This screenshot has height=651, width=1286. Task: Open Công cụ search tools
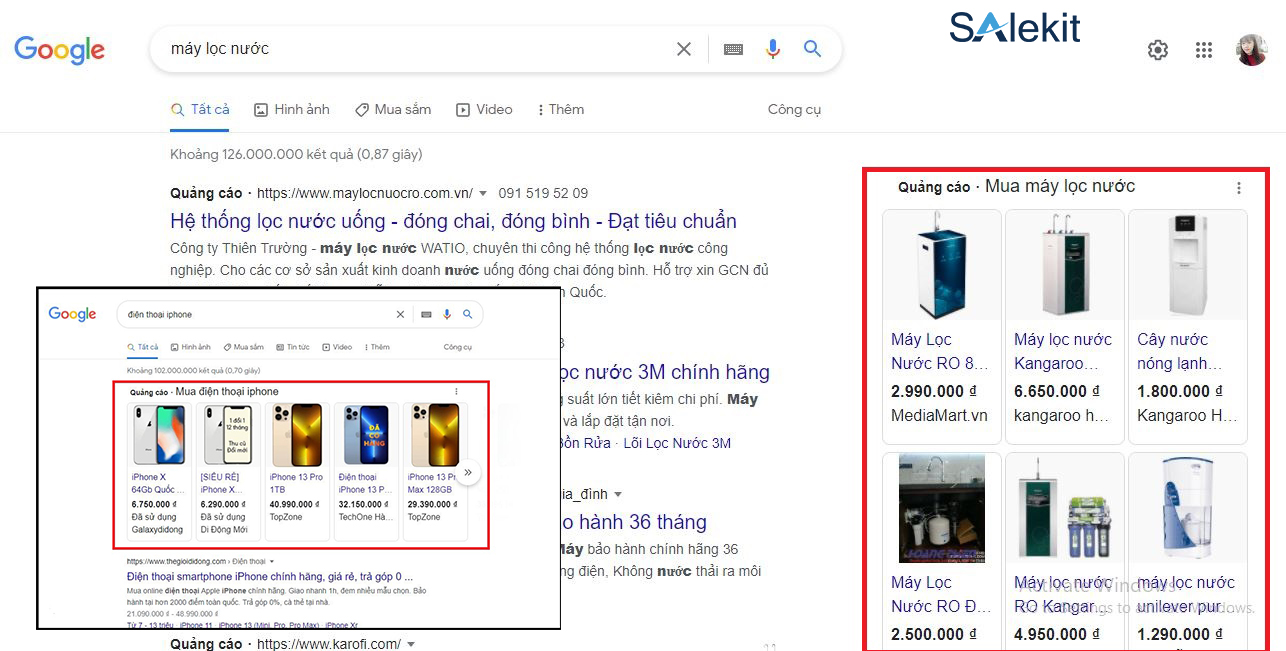click(x=794, y=109)
